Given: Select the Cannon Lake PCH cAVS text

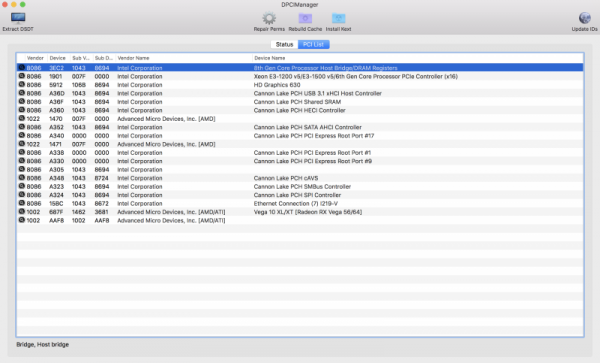Looking at the screenshot, I should (x=286, y=178).
